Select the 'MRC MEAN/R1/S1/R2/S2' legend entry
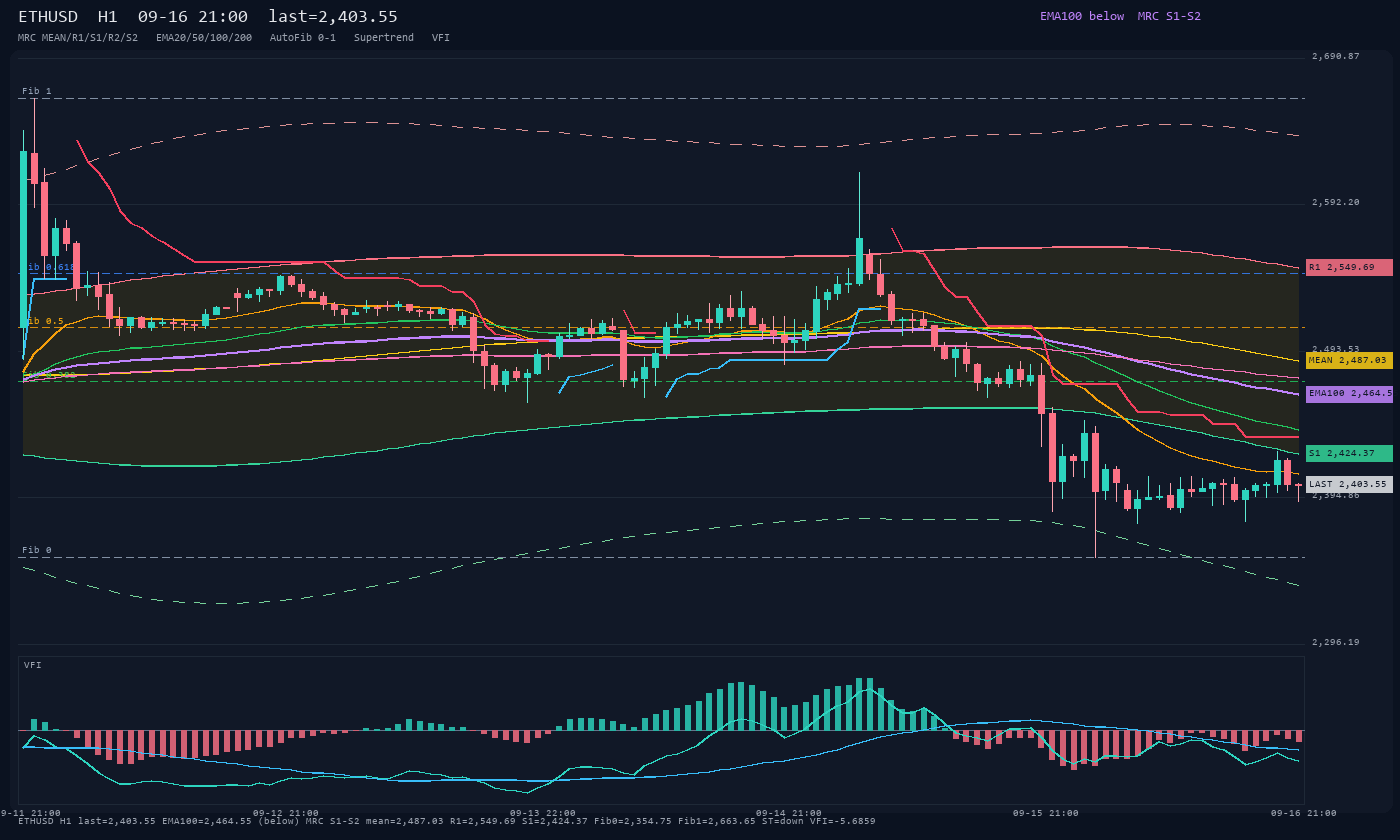Image resolution: width=1400 pixels, height=840 pixels. [x=78, y=38]
